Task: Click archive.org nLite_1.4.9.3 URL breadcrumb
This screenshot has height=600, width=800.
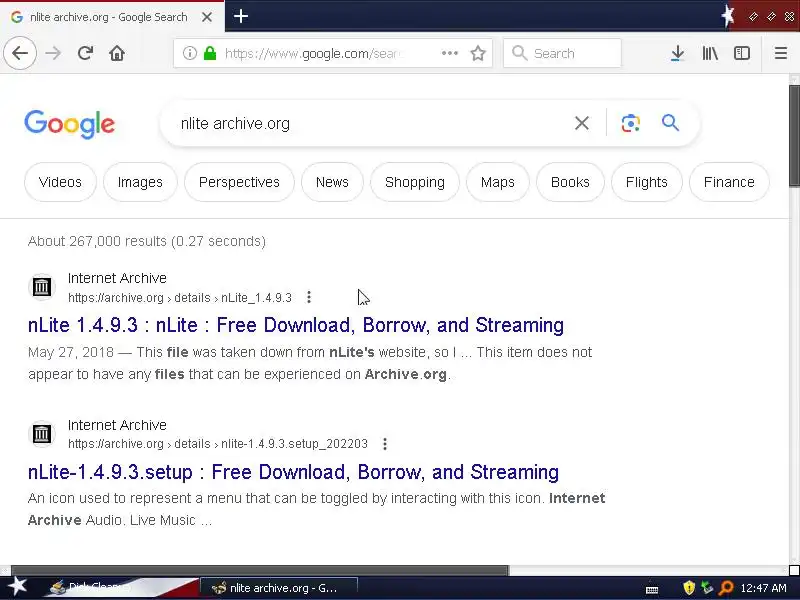Action: [x=180, y=297]
